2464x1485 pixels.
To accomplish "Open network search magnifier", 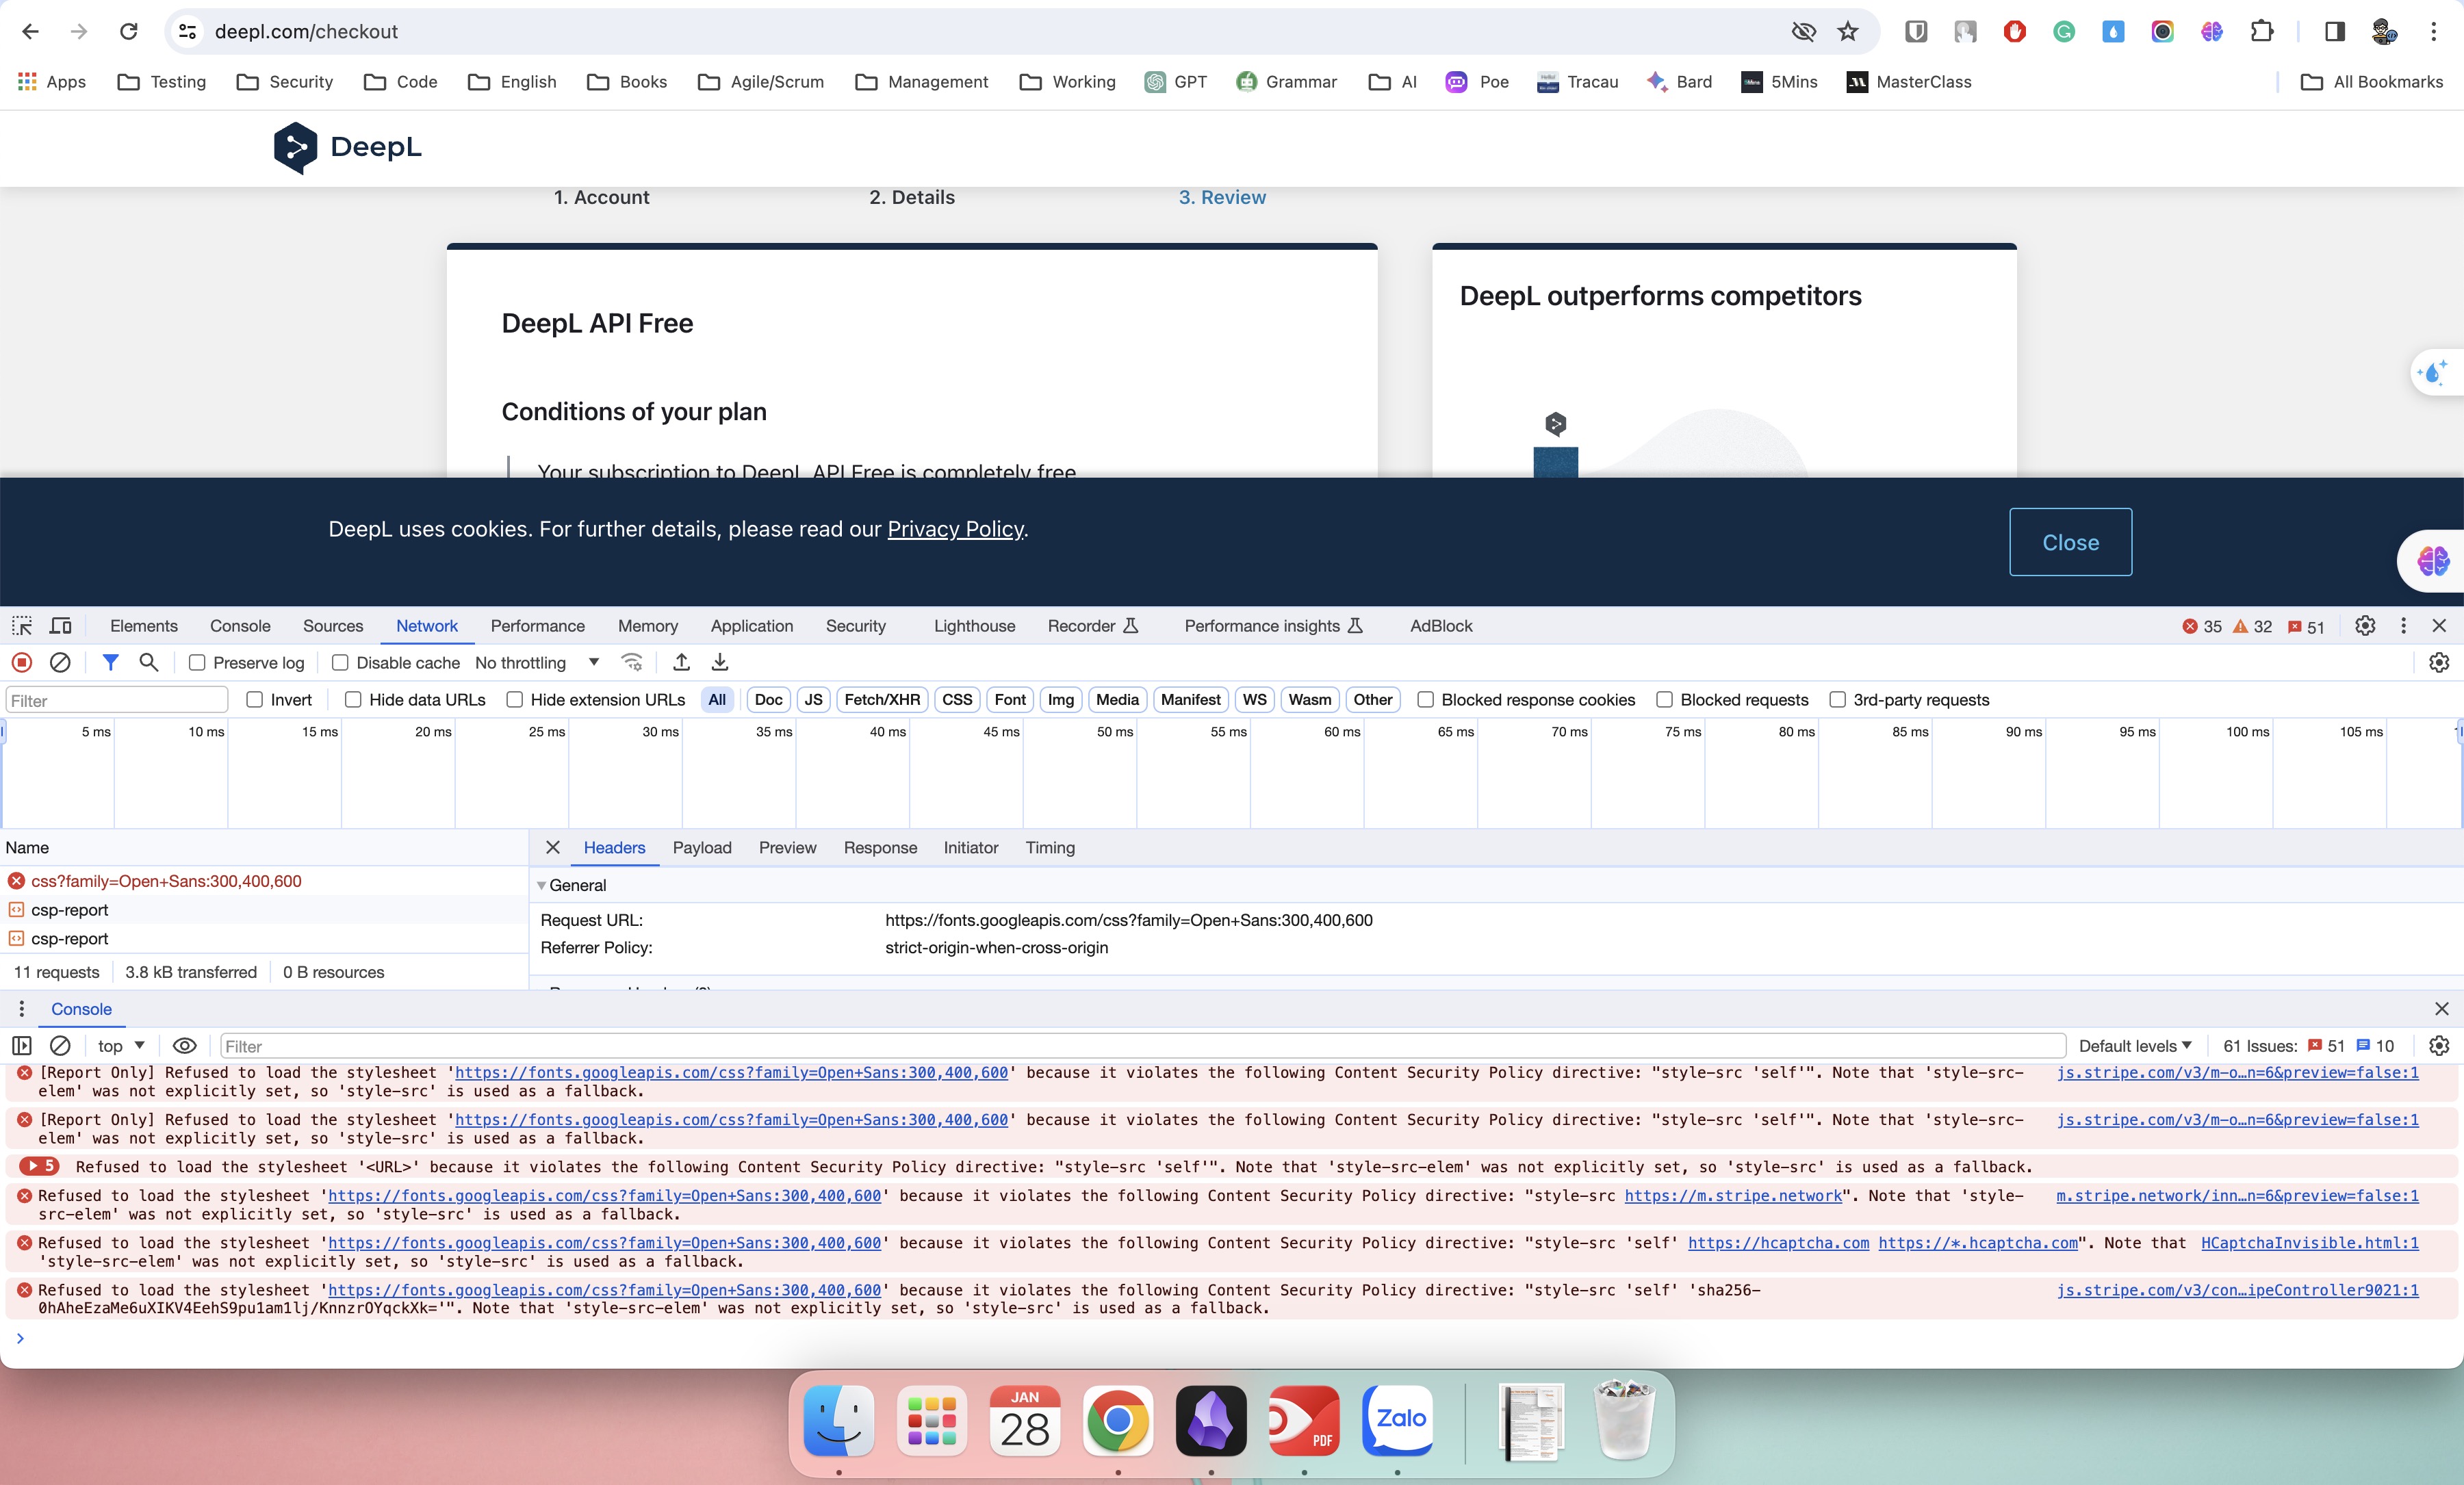I will tap(149, 663).
